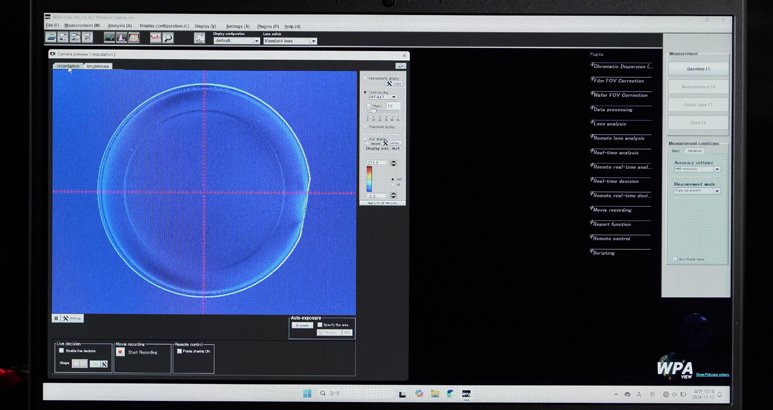Expand the Scripting plugin

click(x=621, y=252)
